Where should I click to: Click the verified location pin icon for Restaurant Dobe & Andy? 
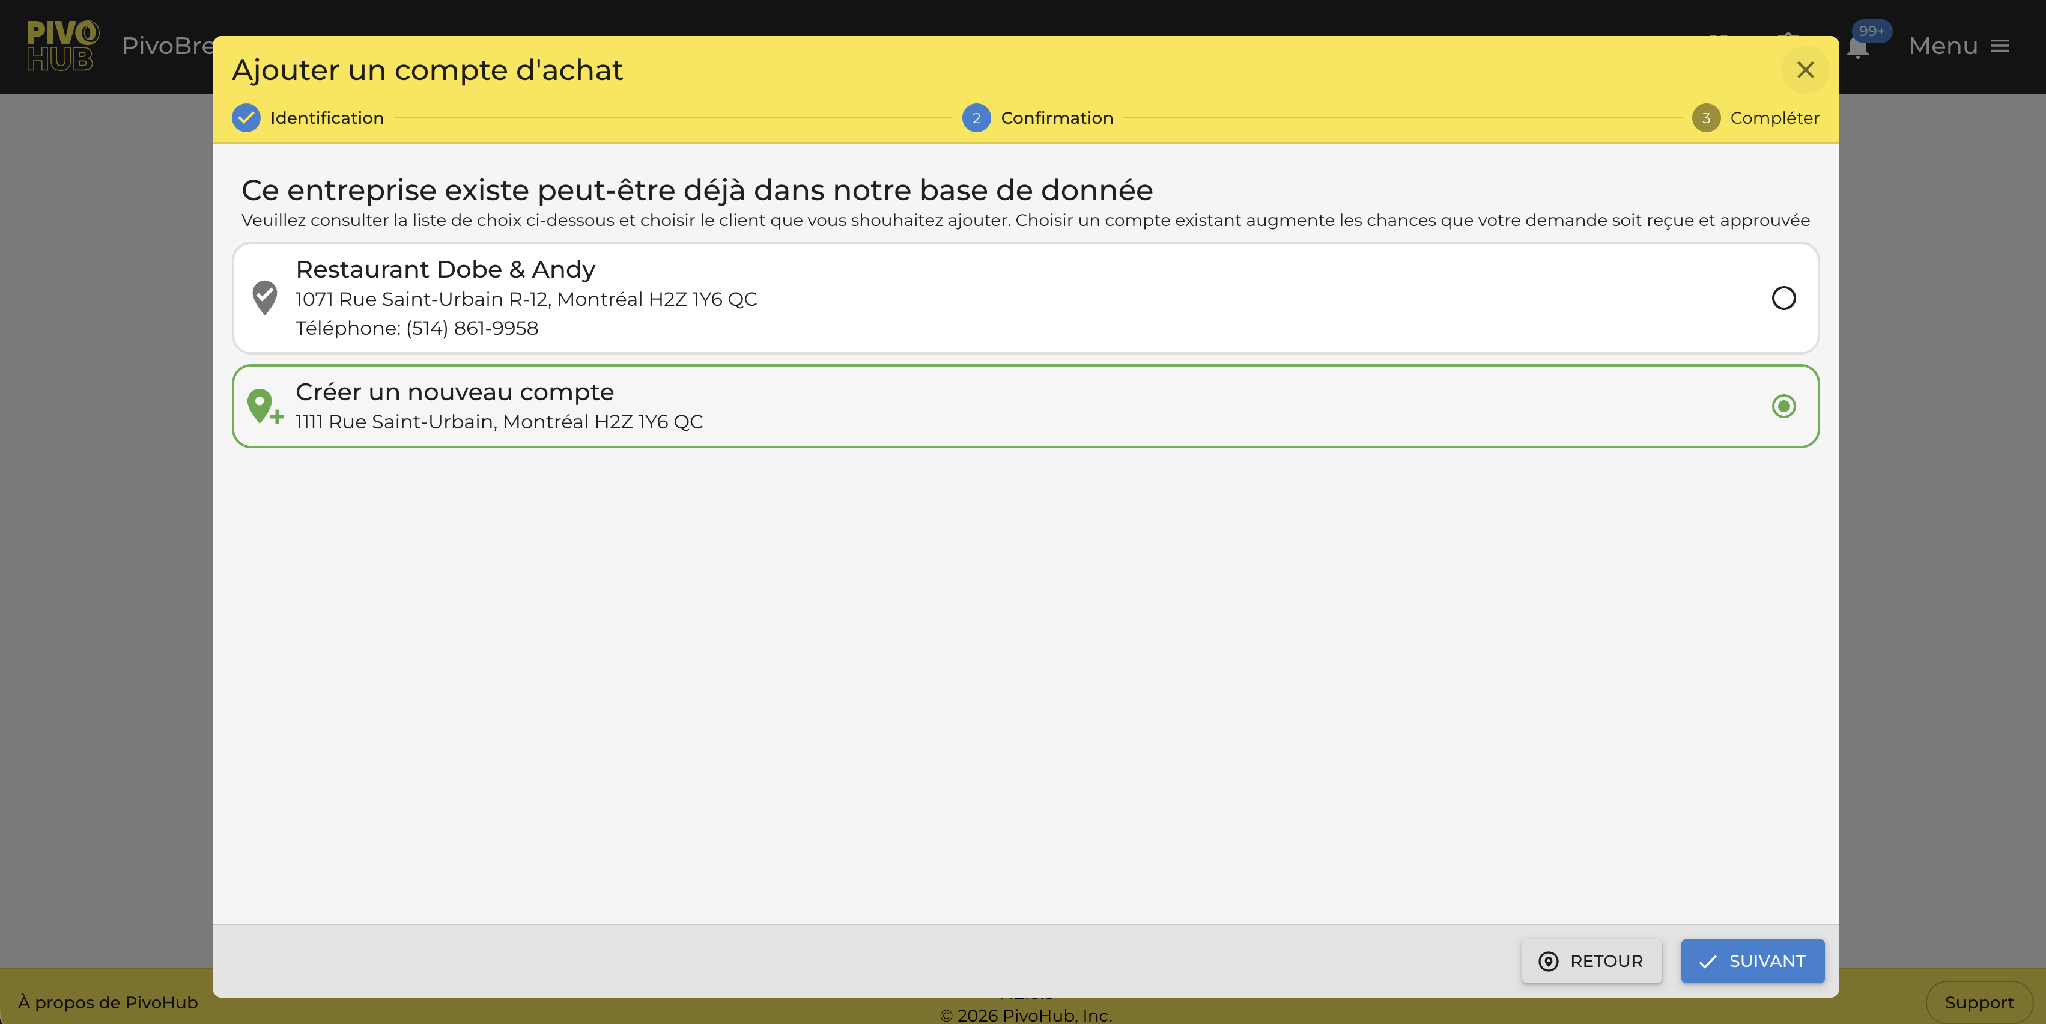[265, 298]
